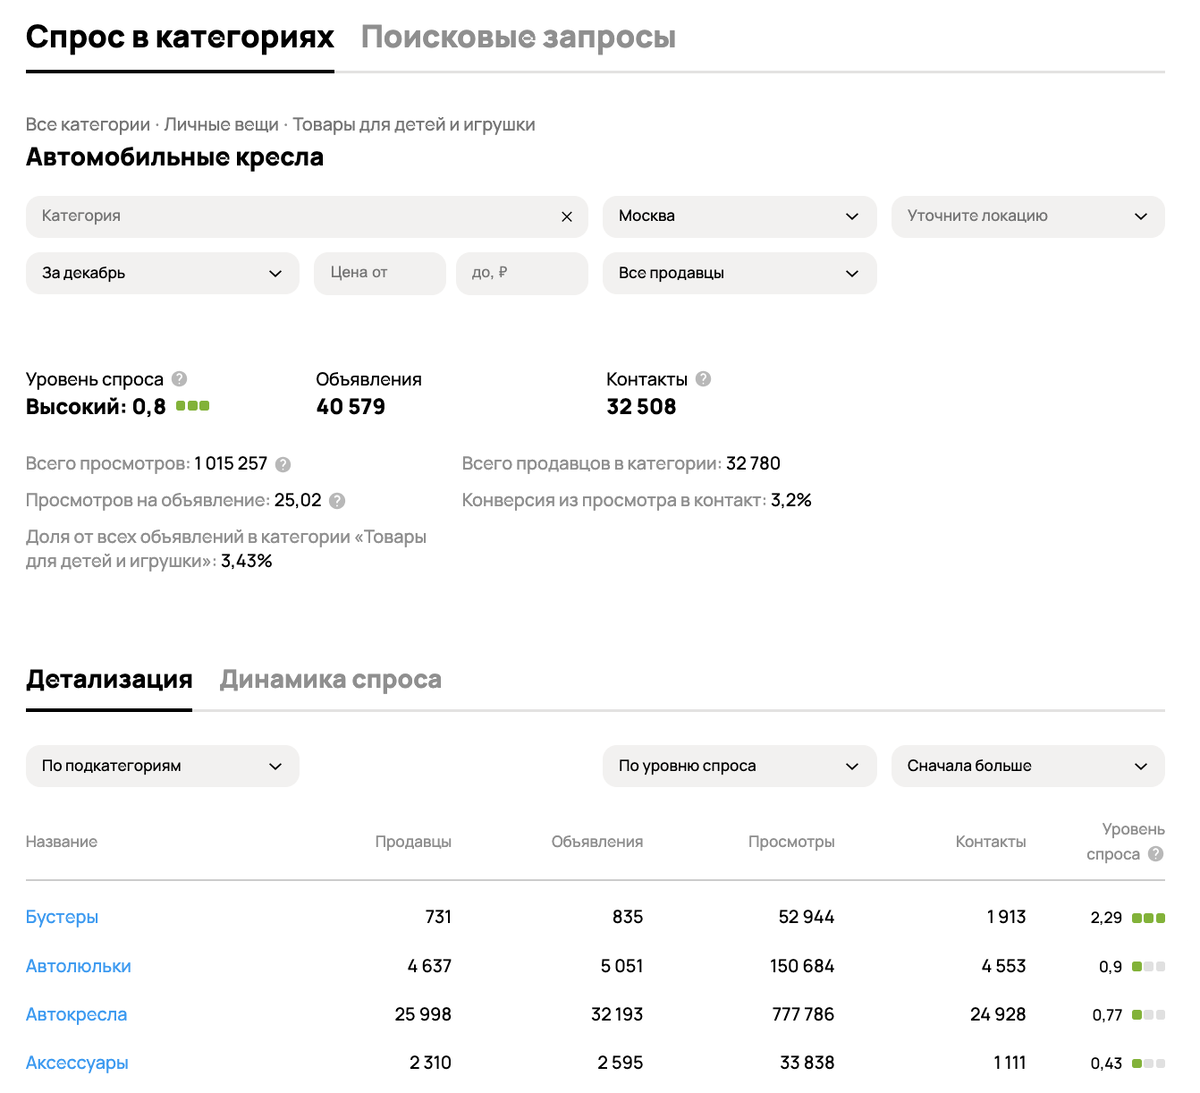Open the Аксессуары subcategory

[x=77, y=1062]
